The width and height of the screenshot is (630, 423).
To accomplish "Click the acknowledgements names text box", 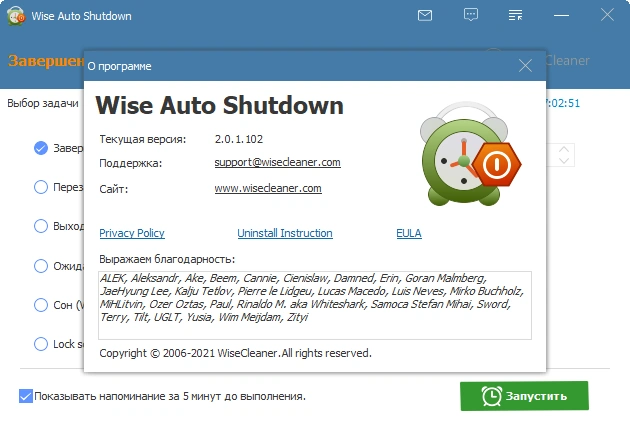I will 315,305.
